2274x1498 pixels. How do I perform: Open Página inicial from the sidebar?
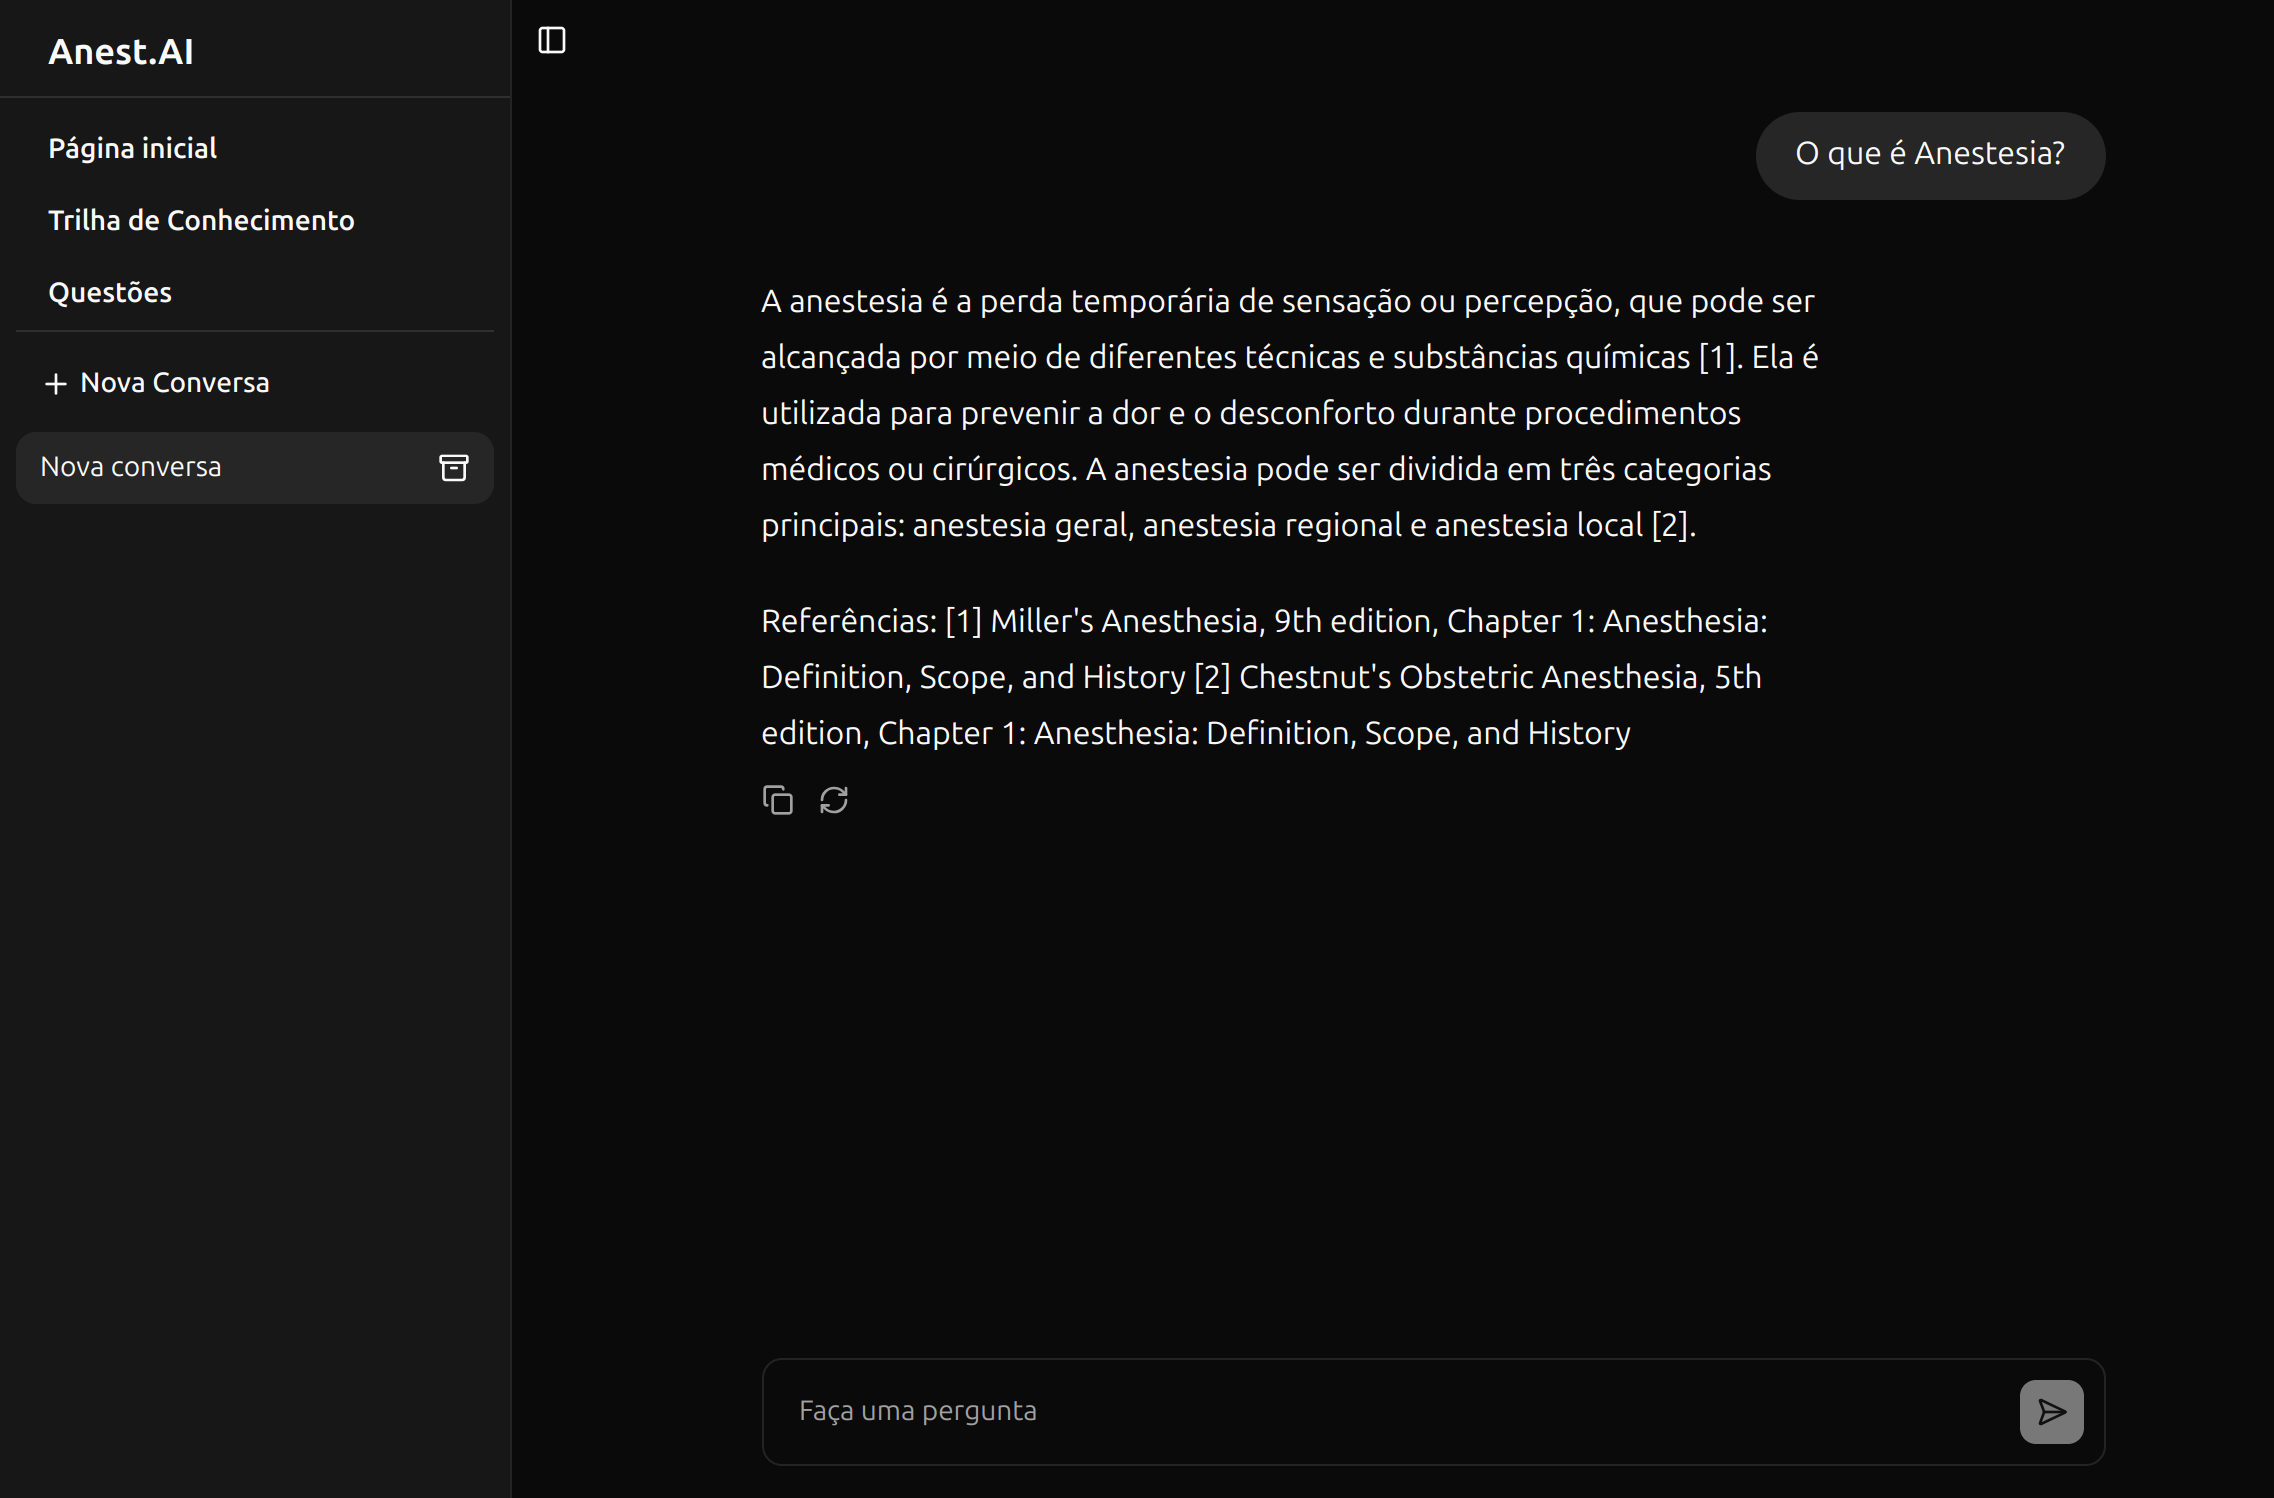point(132,147)
